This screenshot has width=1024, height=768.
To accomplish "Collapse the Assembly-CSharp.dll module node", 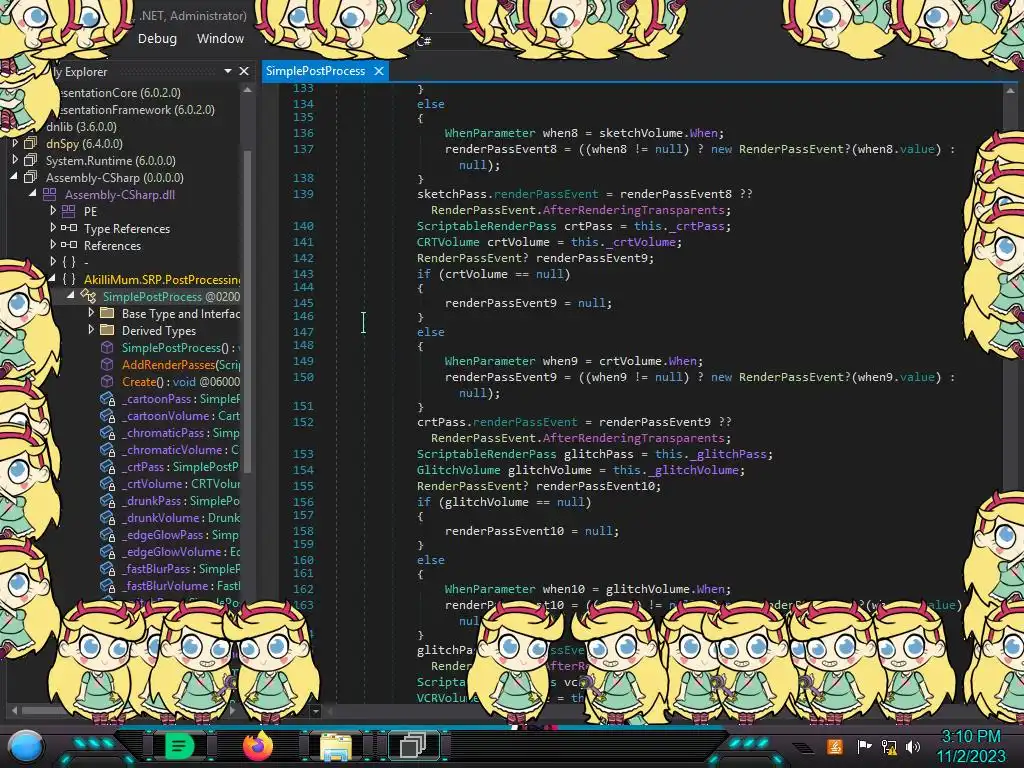I will click(x=33, y=194).
